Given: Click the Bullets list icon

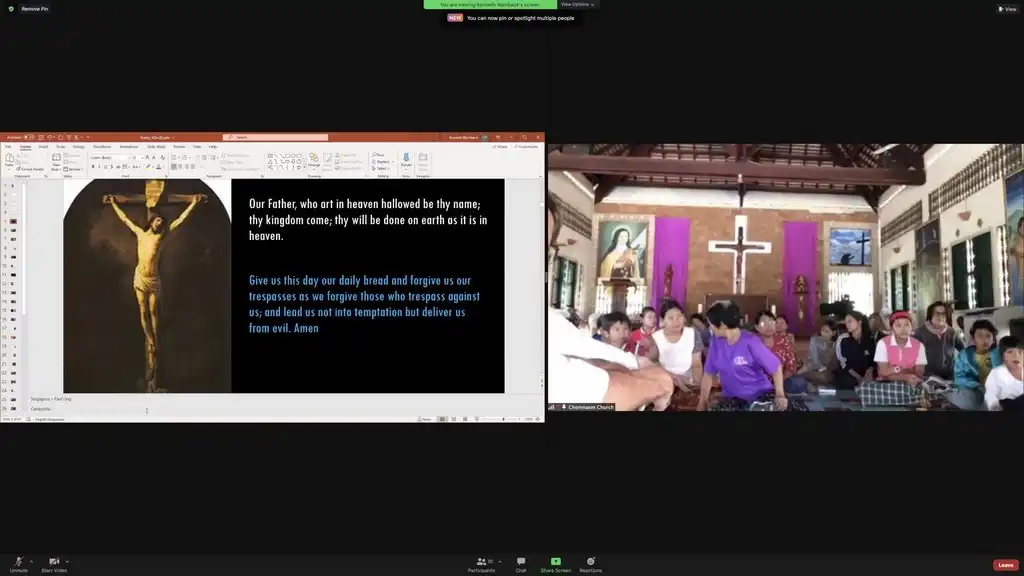Looking at the screenshot, I should 174,157.
